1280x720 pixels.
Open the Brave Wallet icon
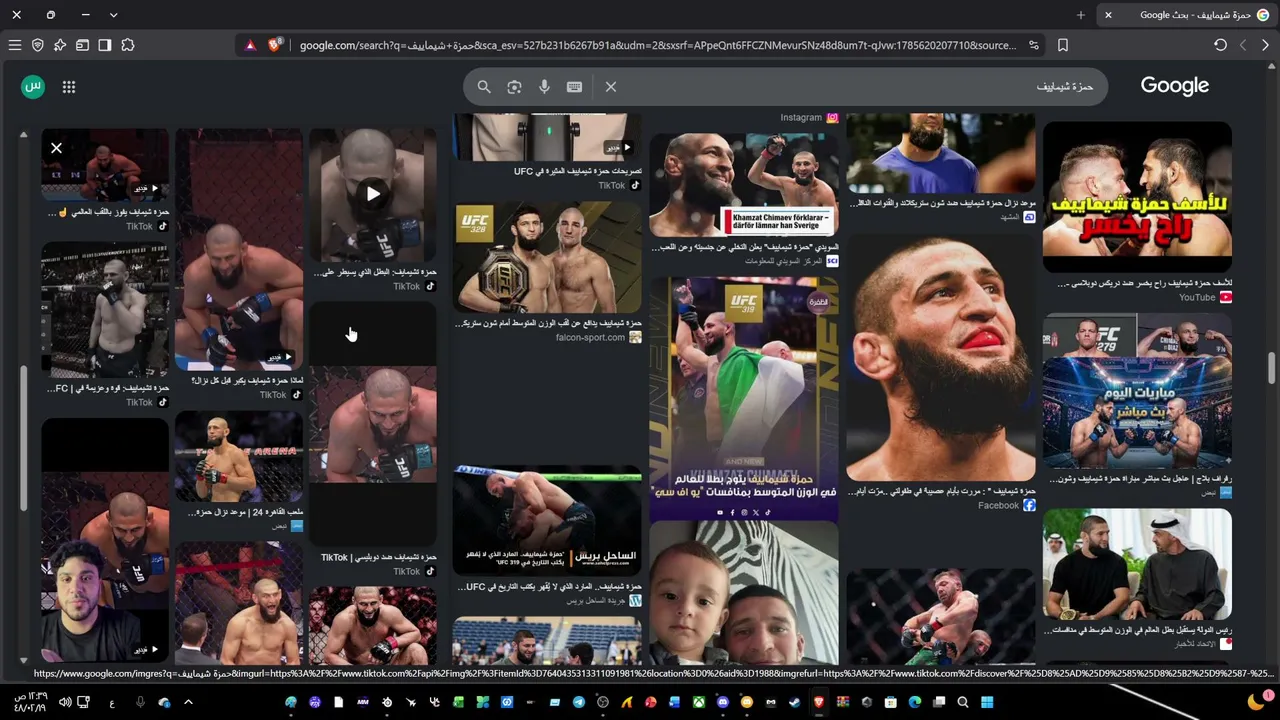click(x=83, y=45)
